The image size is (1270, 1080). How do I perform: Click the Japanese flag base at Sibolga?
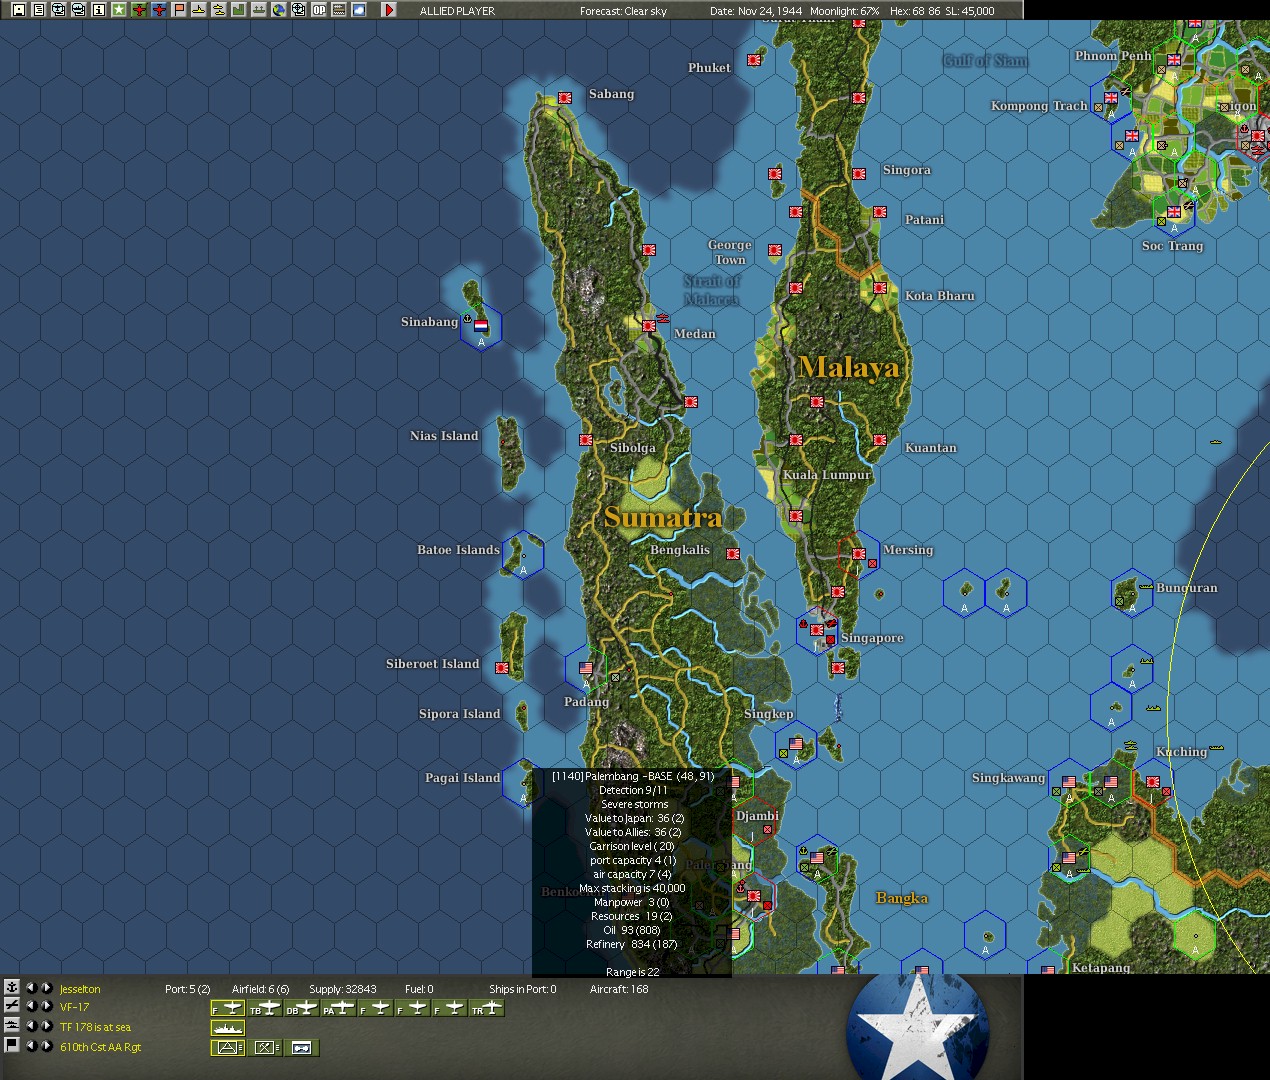click(586, 440)
